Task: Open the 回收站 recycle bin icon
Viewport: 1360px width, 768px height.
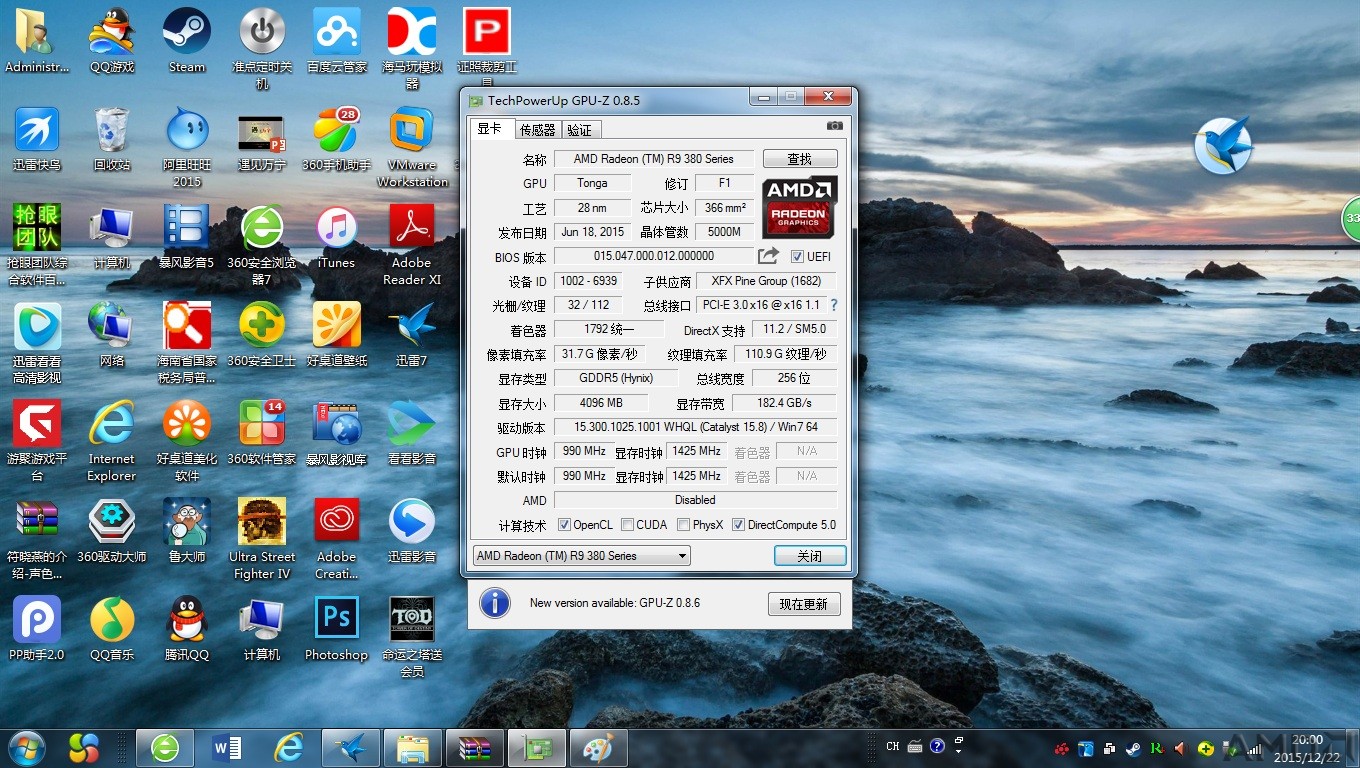Action: [x=112, y=140]
